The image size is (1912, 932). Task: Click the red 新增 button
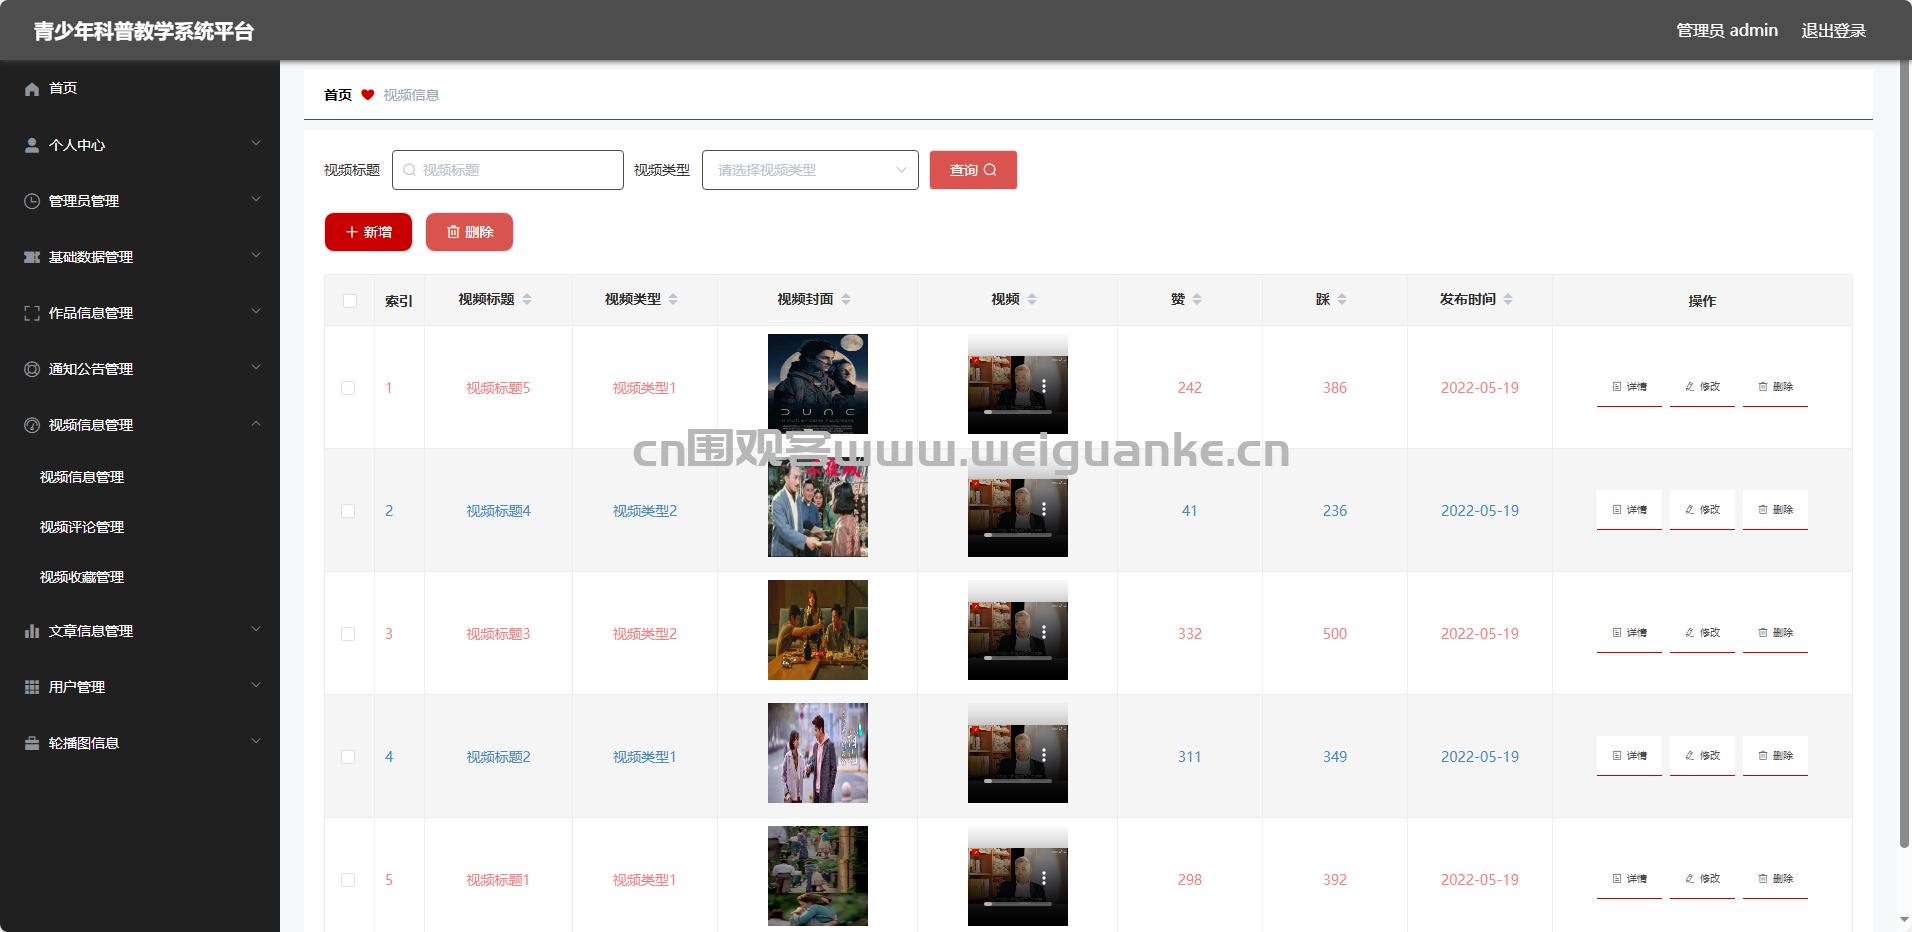pyautogui.click(x=368, y=232)
